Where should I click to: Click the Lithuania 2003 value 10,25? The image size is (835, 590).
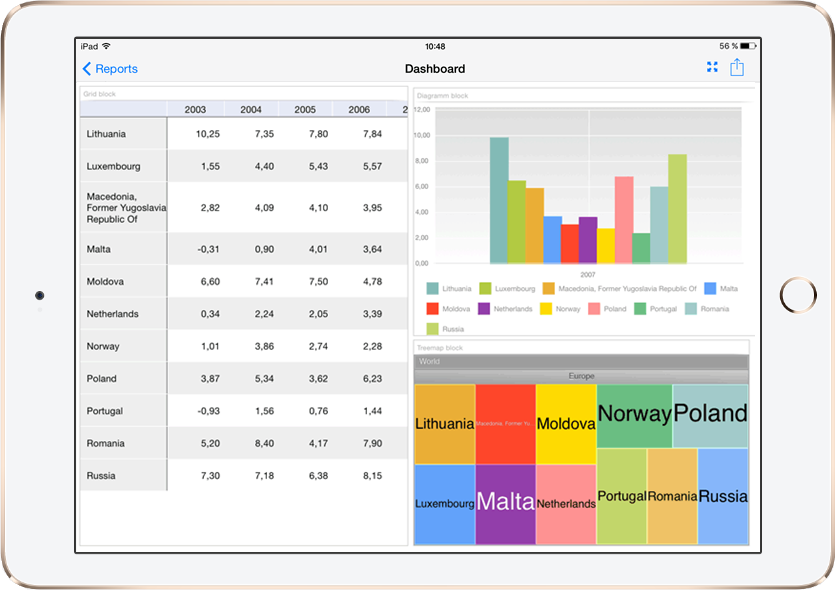pos(208,134)
